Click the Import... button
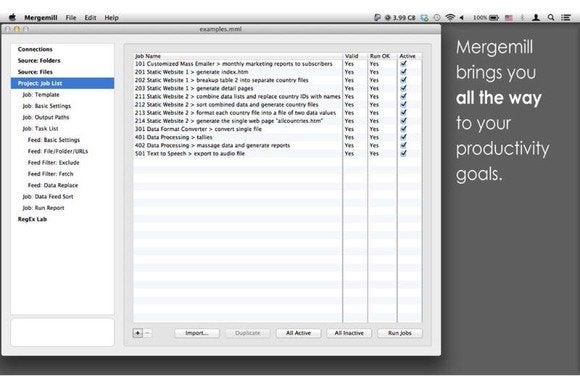The image size is (580, 388). (197, 333)
